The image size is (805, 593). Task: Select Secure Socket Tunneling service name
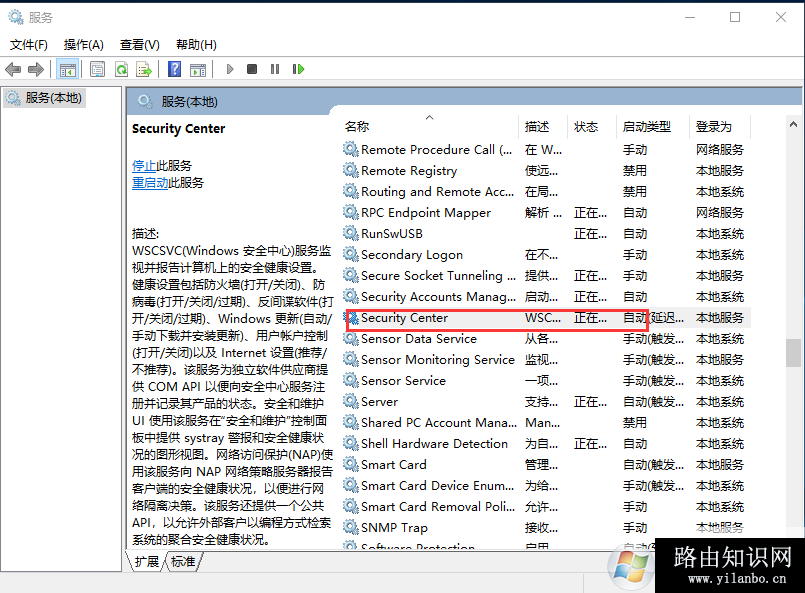point(438,276)
